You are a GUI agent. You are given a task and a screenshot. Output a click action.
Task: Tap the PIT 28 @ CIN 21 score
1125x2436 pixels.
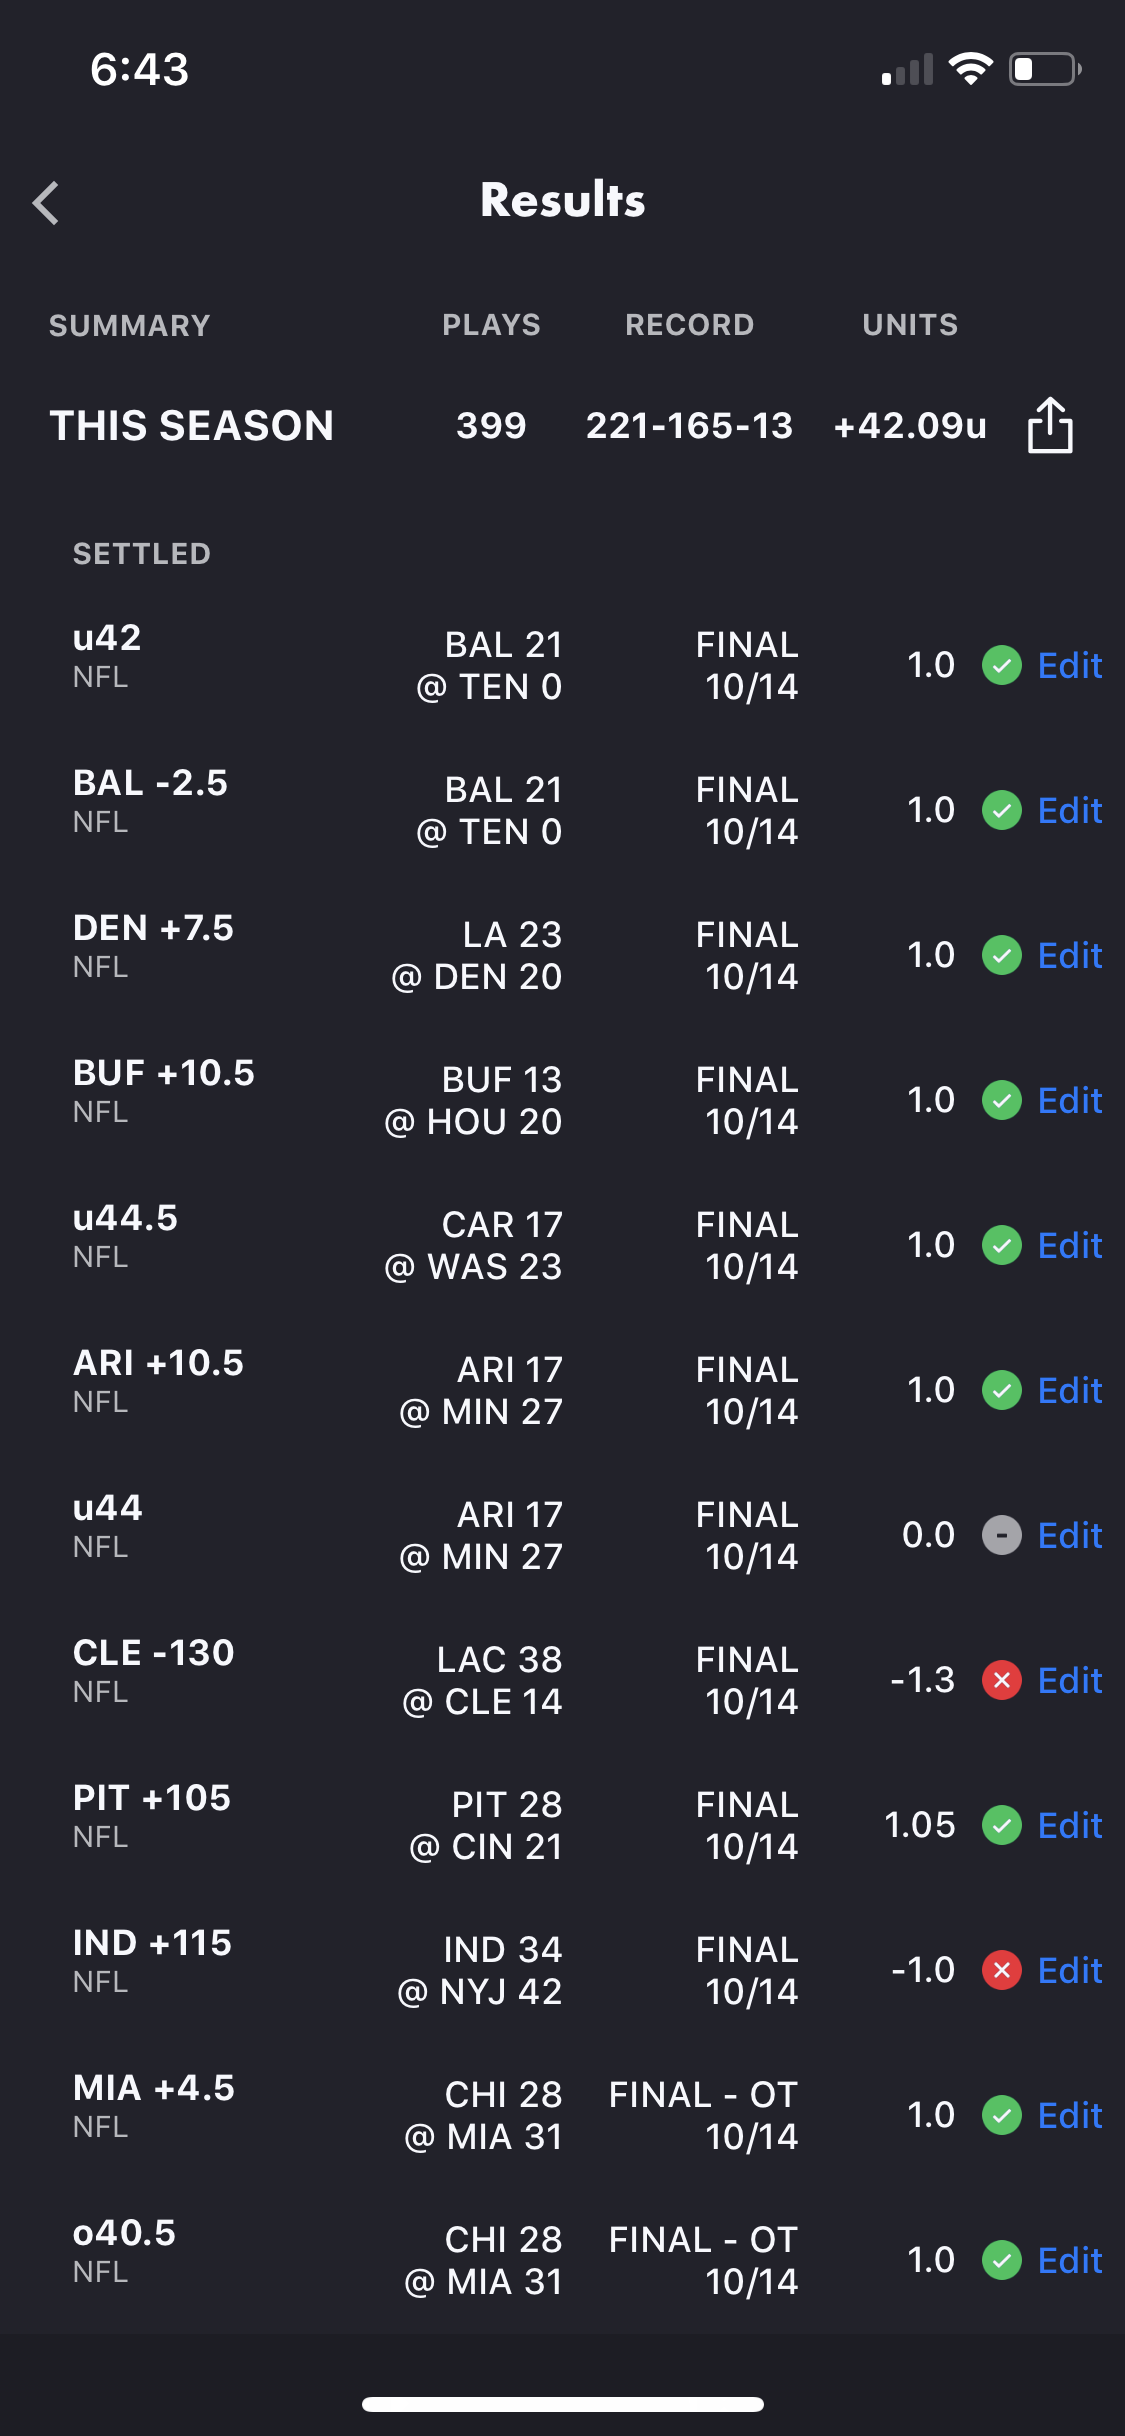coord(486,1825)
